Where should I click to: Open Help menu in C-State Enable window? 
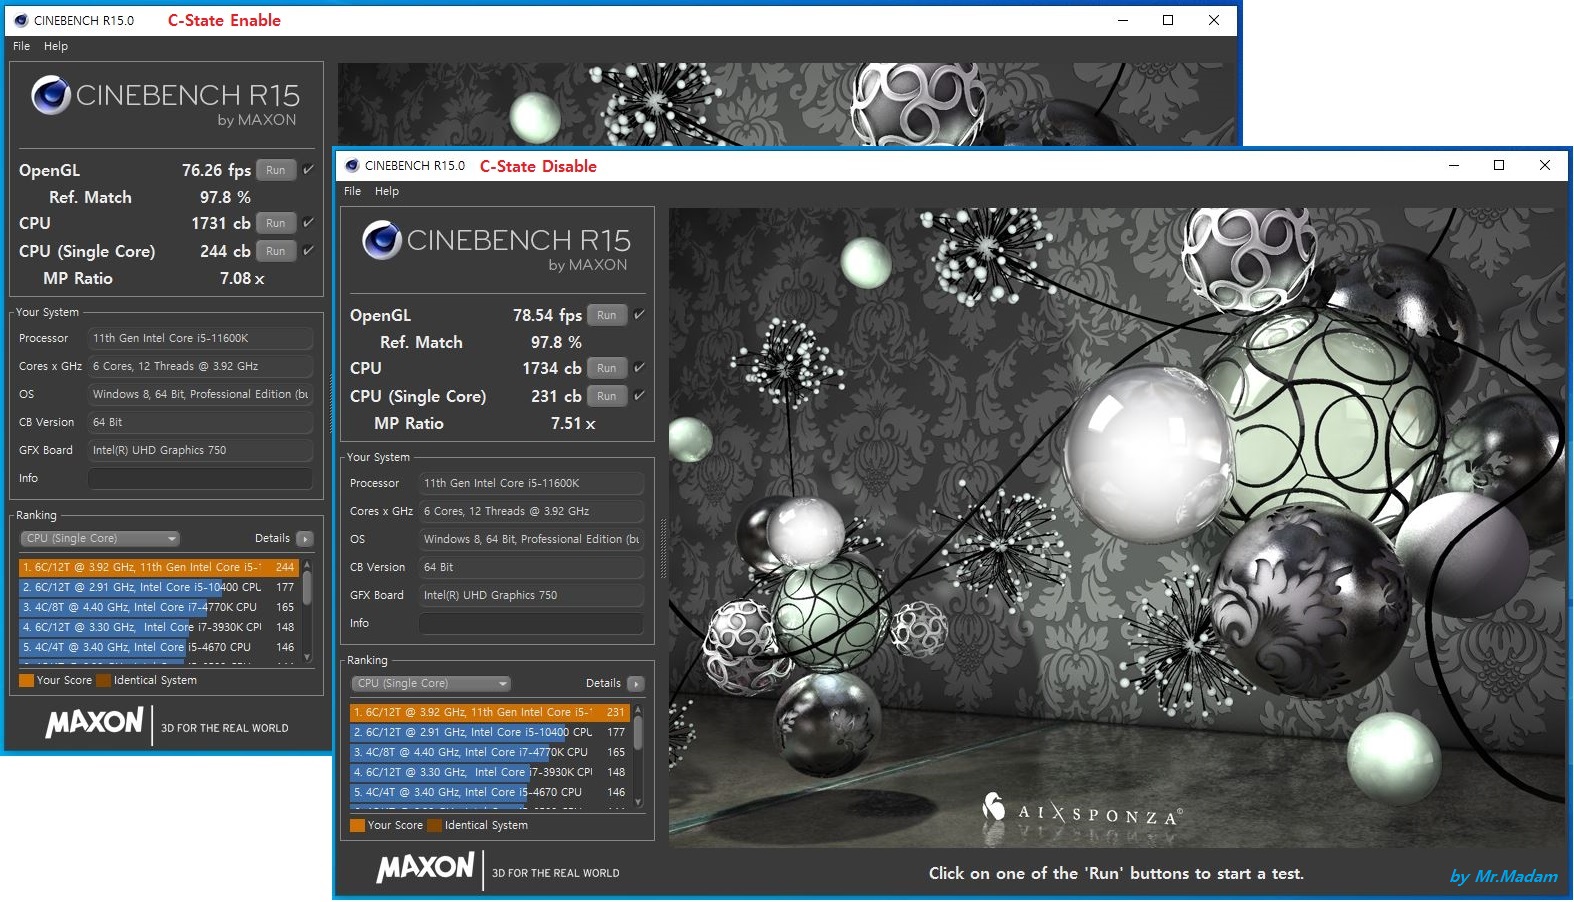click(56, 46)
